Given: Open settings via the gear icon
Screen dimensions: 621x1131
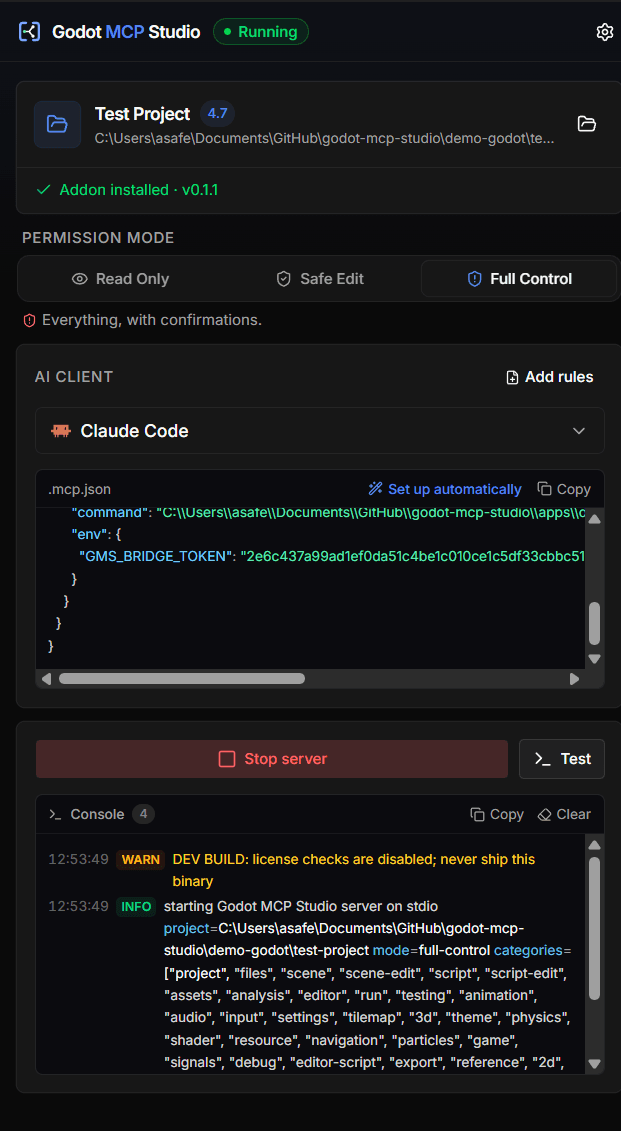Looking at the screenshot, I should point(604,32).
